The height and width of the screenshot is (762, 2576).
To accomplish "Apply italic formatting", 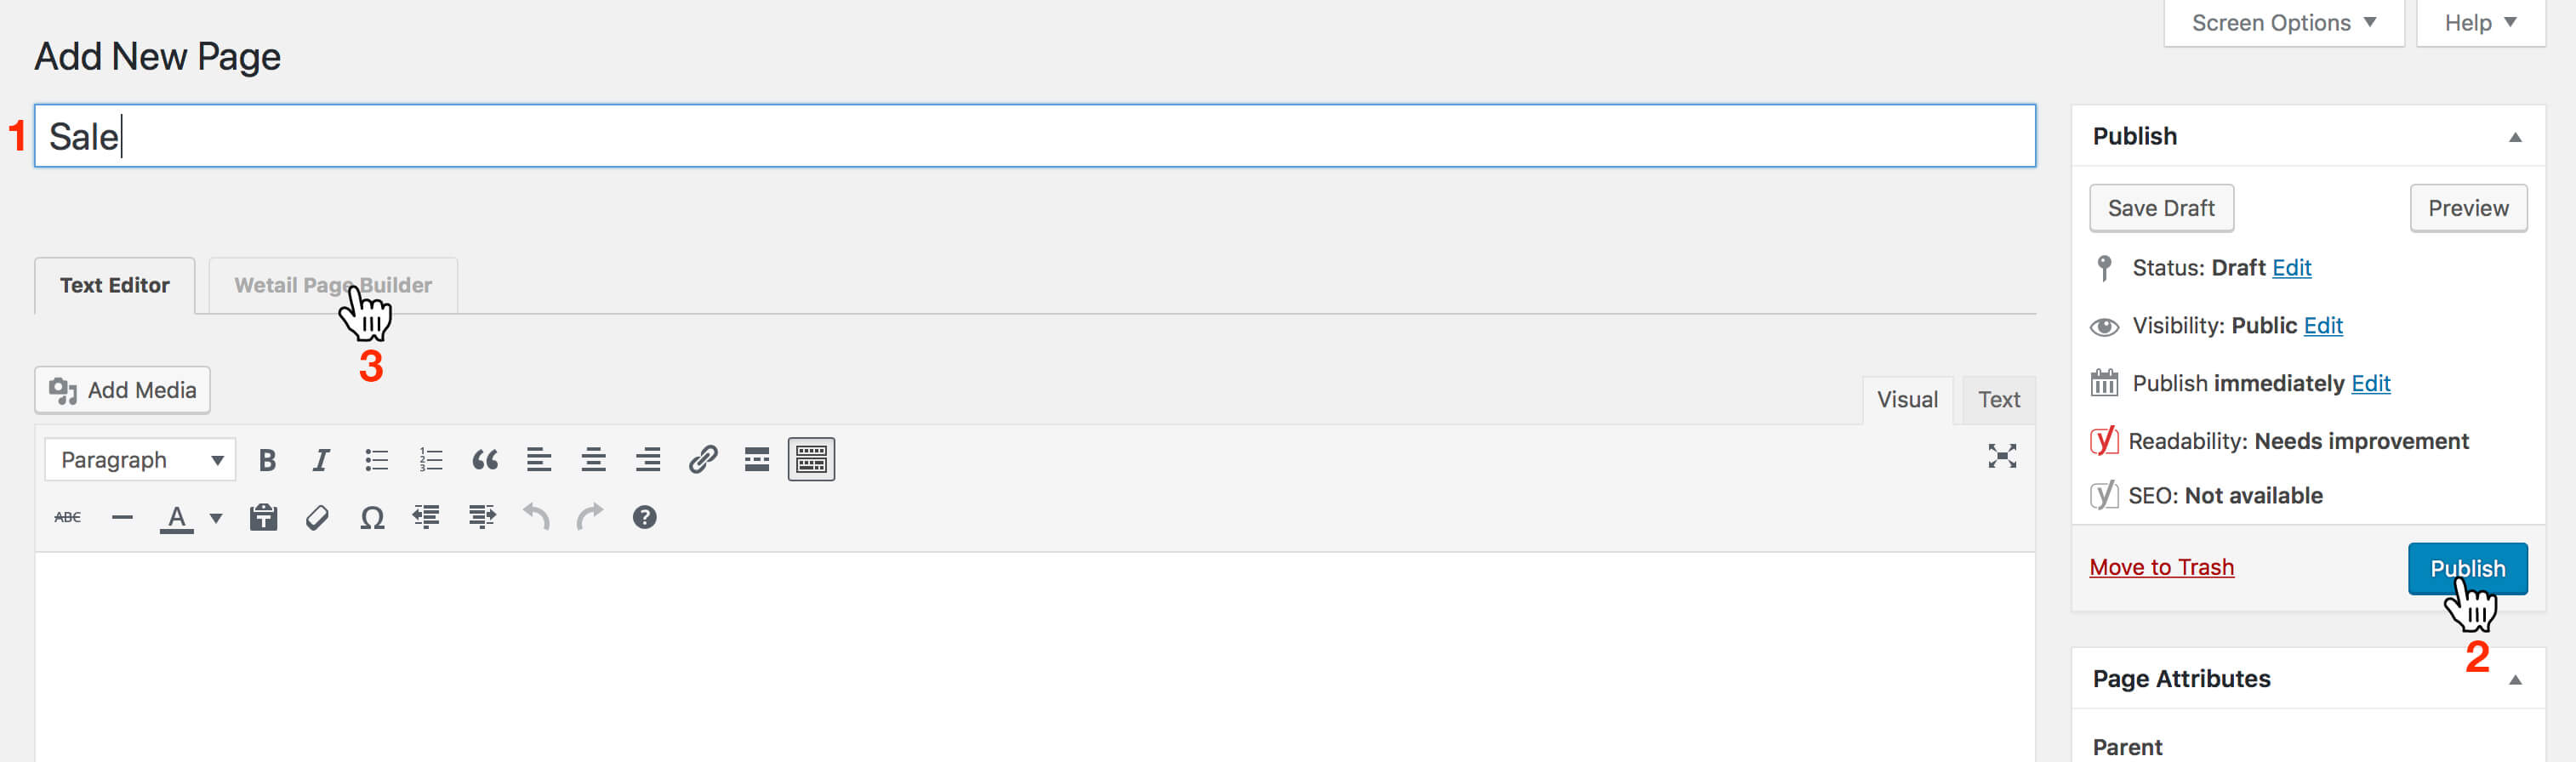I will [x=321, y=460].
